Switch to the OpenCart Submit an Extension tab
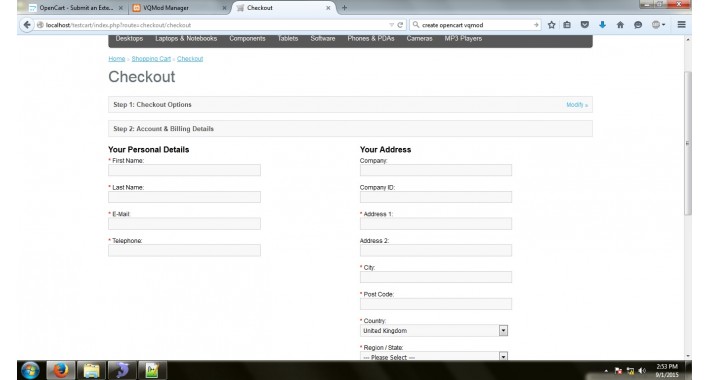This screenshot has width=710, height=380. (x=75, y=8)
